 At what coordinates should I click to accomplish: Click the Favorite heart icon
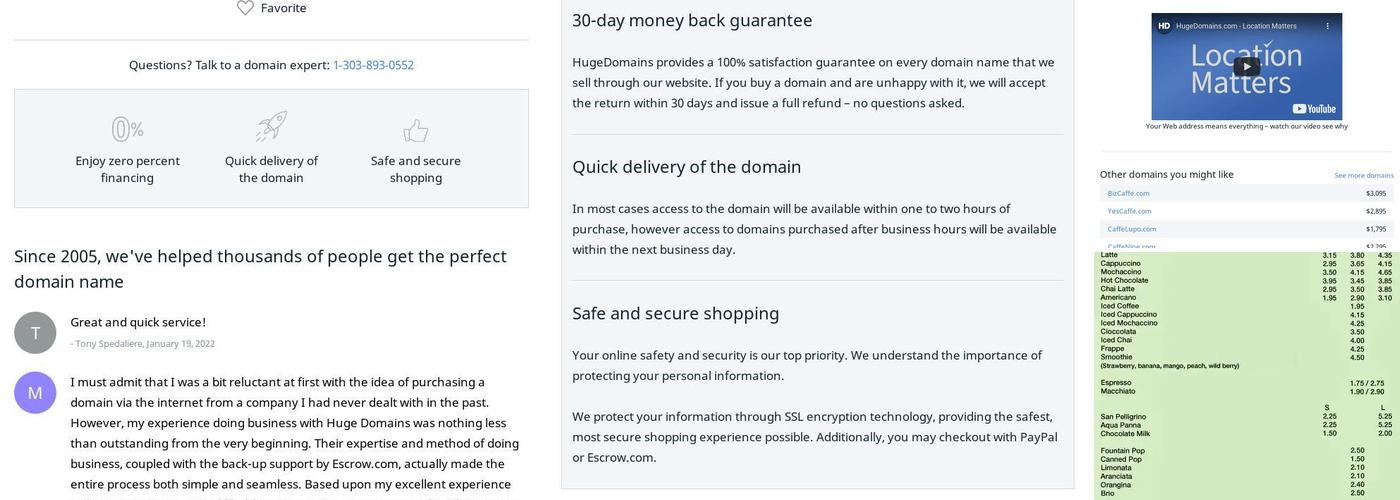[245, 8]
